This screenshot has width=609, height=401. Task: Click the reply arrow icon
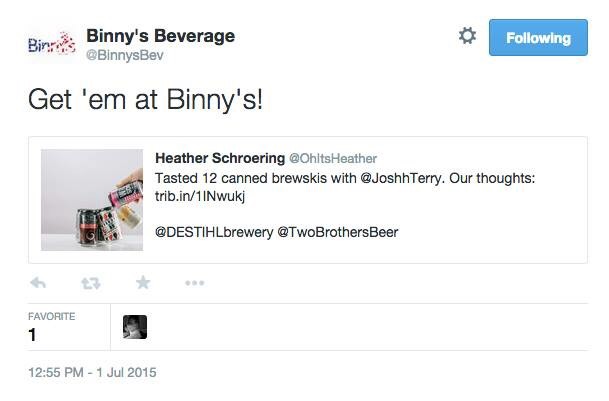(39, 283)
